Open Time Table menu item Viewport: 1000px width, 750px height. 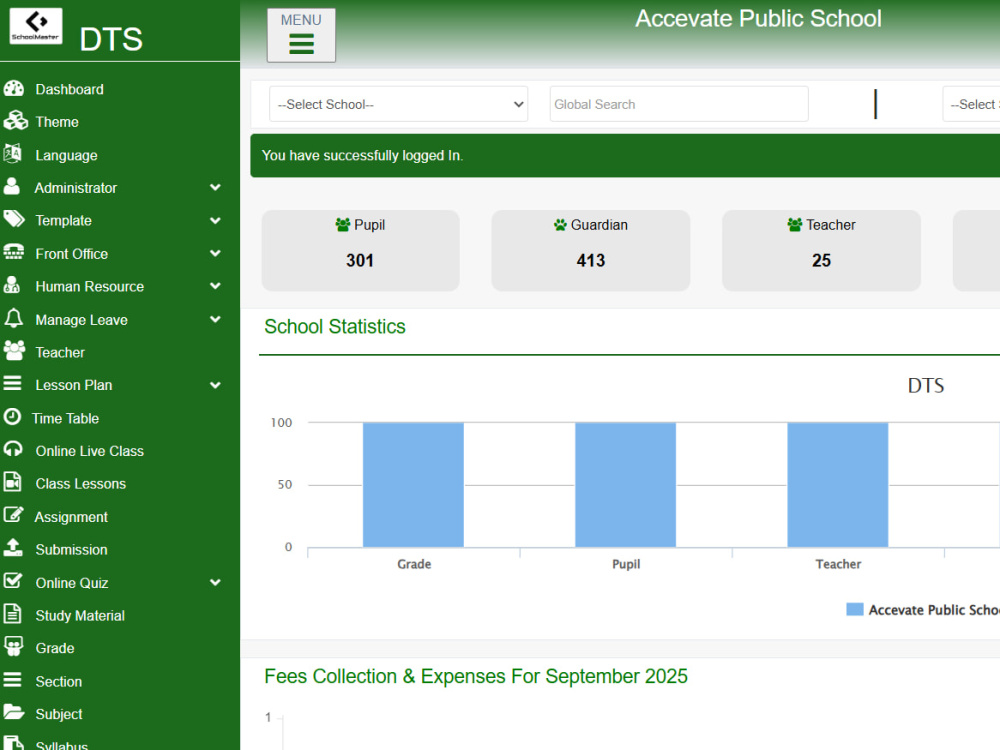[x=66, y=418]
